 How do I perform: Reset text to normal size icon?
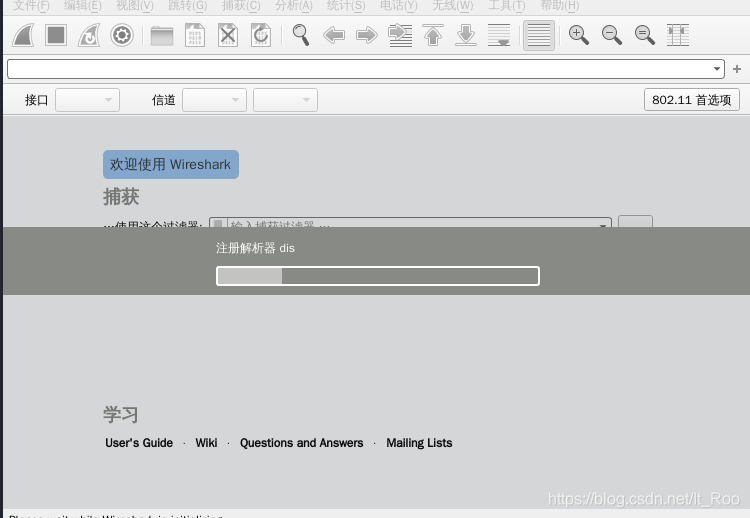click(645, 35)
